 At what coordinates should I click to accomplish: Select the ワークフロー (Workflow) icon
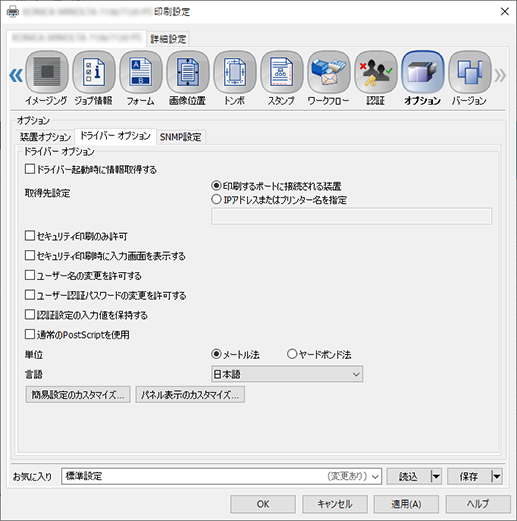(x=329, y=72)
